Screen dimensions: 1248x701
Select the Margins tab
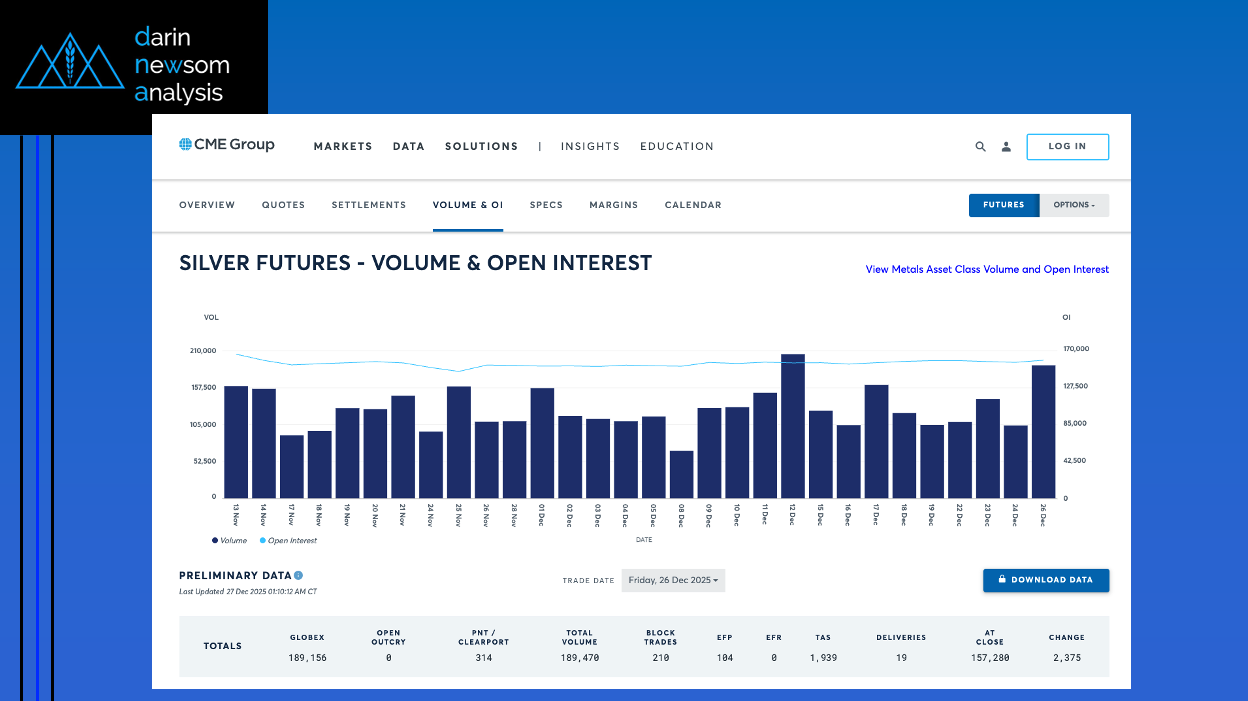click(613, 205)
